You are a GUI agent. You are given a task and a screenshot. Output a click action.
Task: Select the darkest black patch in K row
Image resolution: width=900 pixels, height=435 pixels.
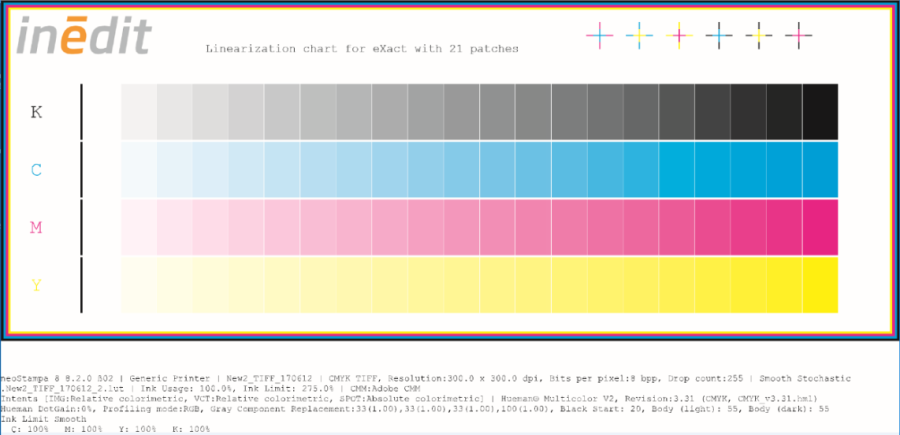click(x=820, y=112)
